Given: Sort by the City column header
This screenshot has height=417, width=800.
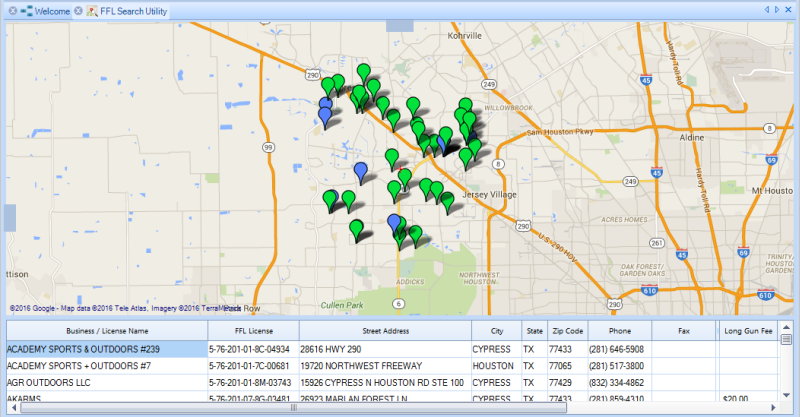Looking at the screenshot, I should click(x=497, y=331).
